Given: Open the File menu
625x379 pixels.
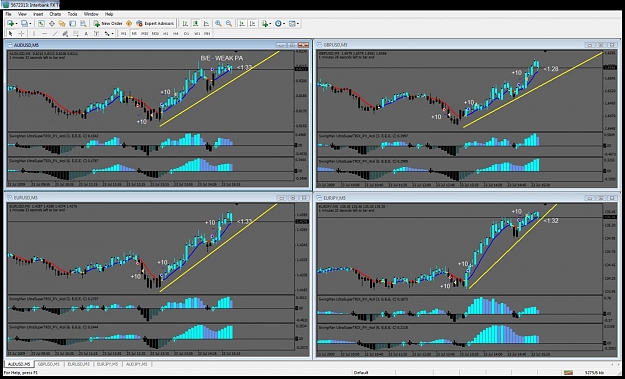Looking at the screenshot, I should (8, 14).
